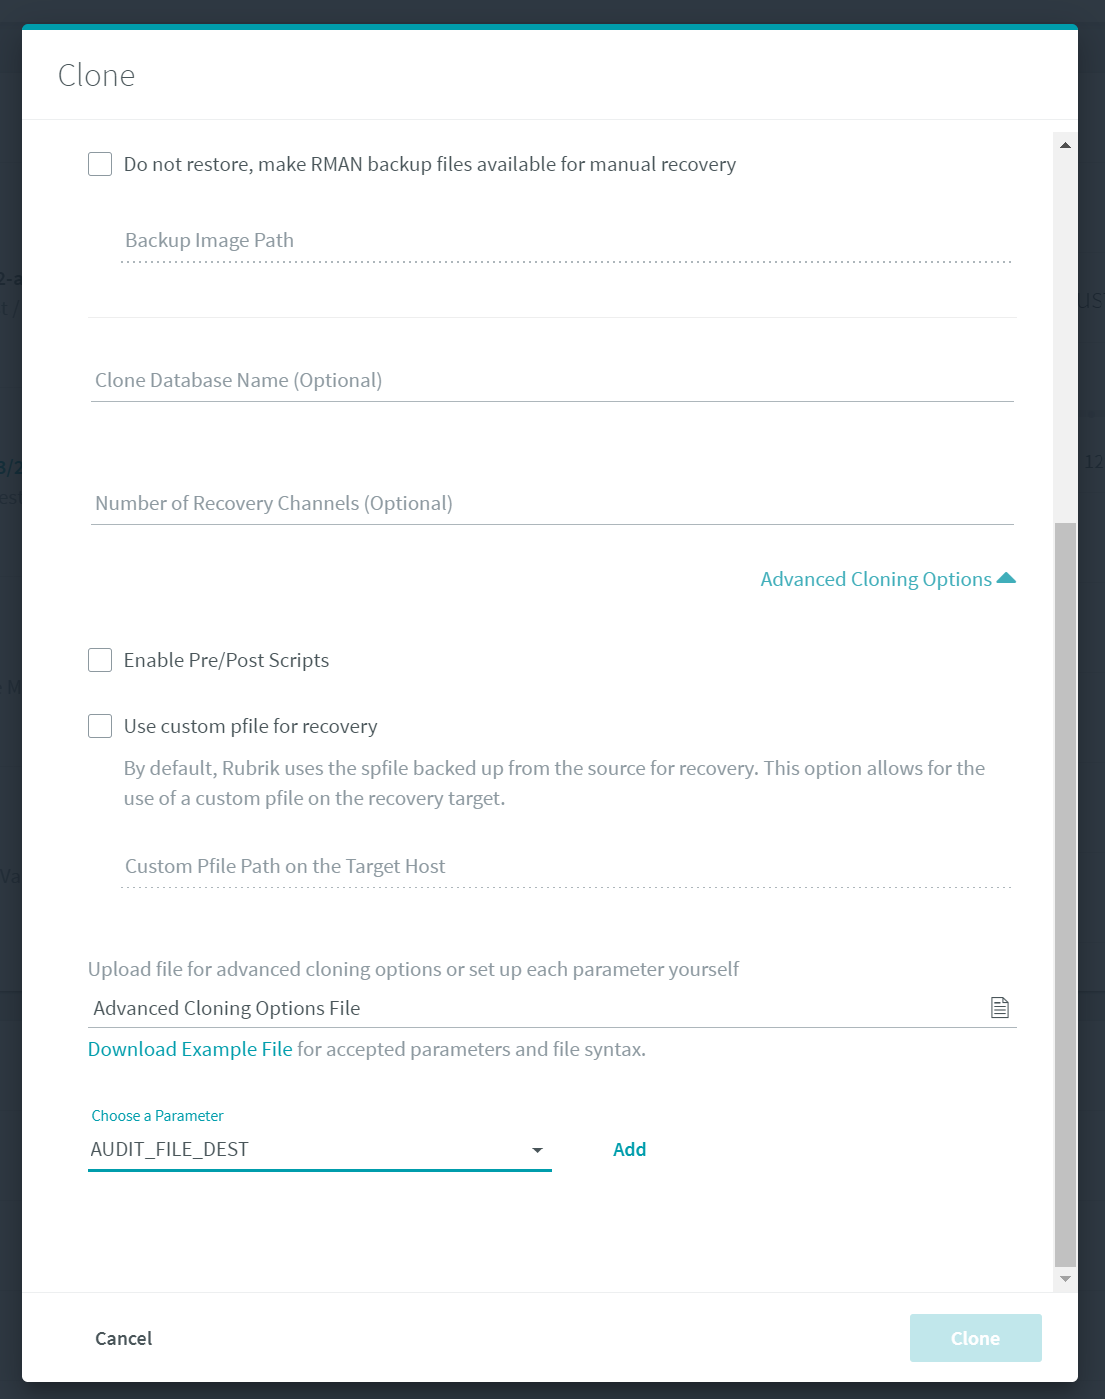
Task: Click the file upload document icon
Action: [x=999, y=1008]
